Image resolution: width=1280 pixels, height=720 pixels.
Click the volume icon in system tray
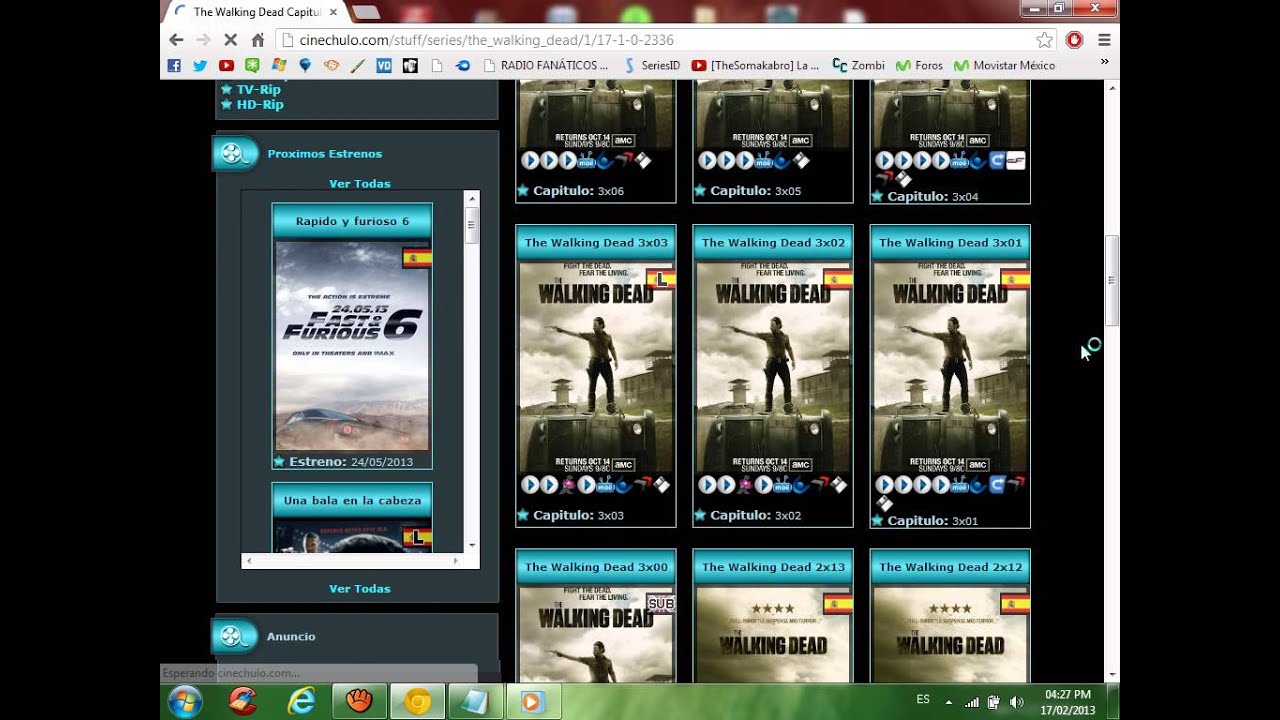[1017, 702]
